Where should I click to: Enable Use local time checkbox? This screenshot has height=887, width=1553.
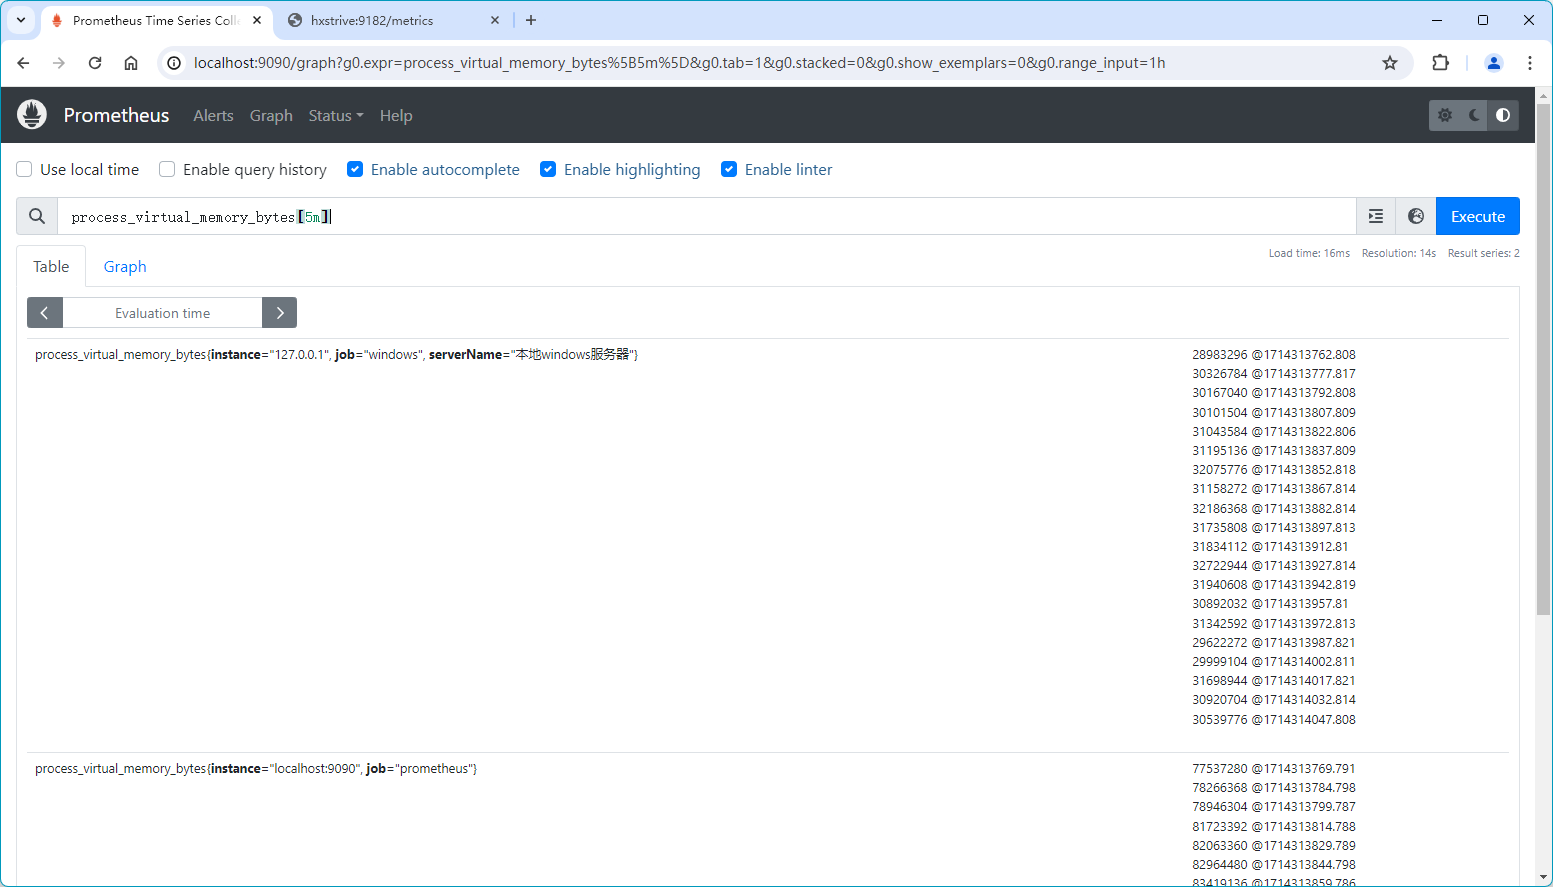(25, 169)
